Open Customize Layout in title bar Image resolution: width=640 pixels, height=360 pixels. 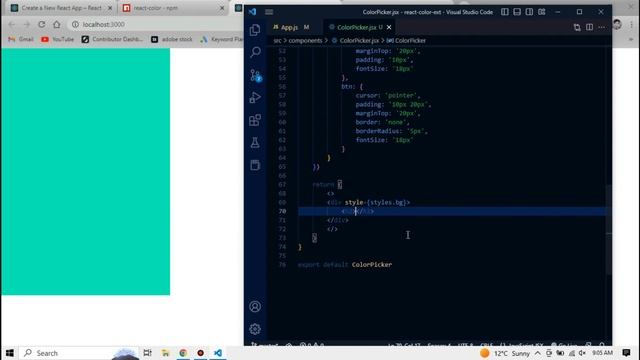pos(542,12)
